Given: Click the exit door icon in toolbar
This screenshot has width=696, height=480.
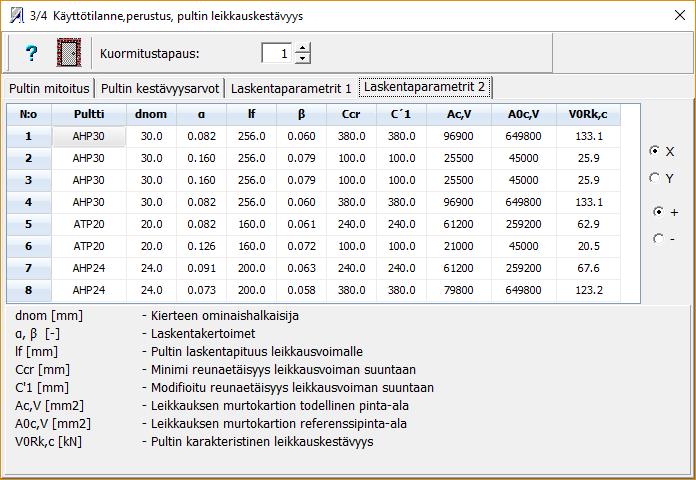Looking at the screenshot, I should [x=69, y=53].
